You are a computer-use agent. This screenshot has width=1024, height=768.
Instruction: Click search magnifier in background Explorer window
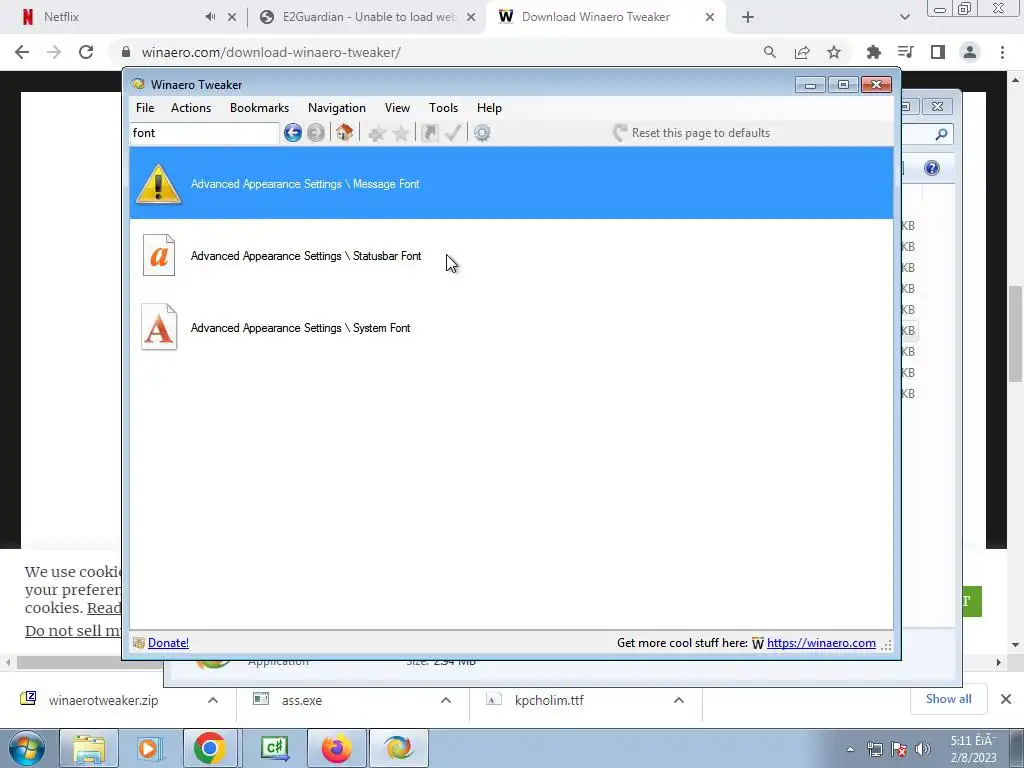coord(941,134)
